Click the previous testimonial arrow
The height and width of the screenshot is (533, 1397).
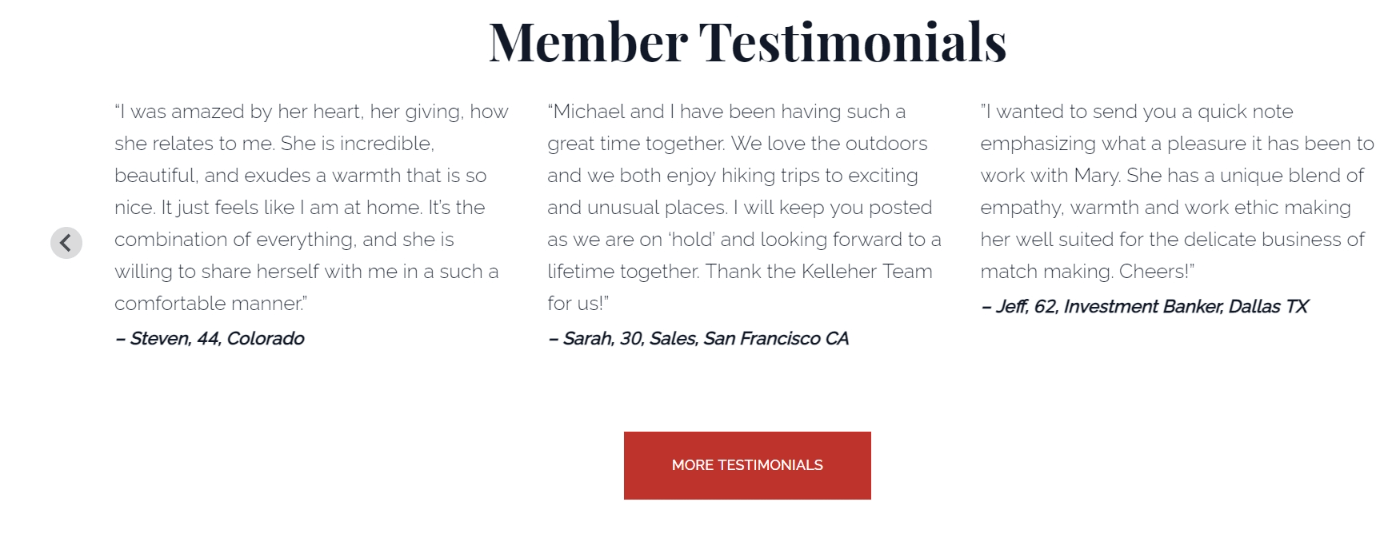(x=66, y=242)
